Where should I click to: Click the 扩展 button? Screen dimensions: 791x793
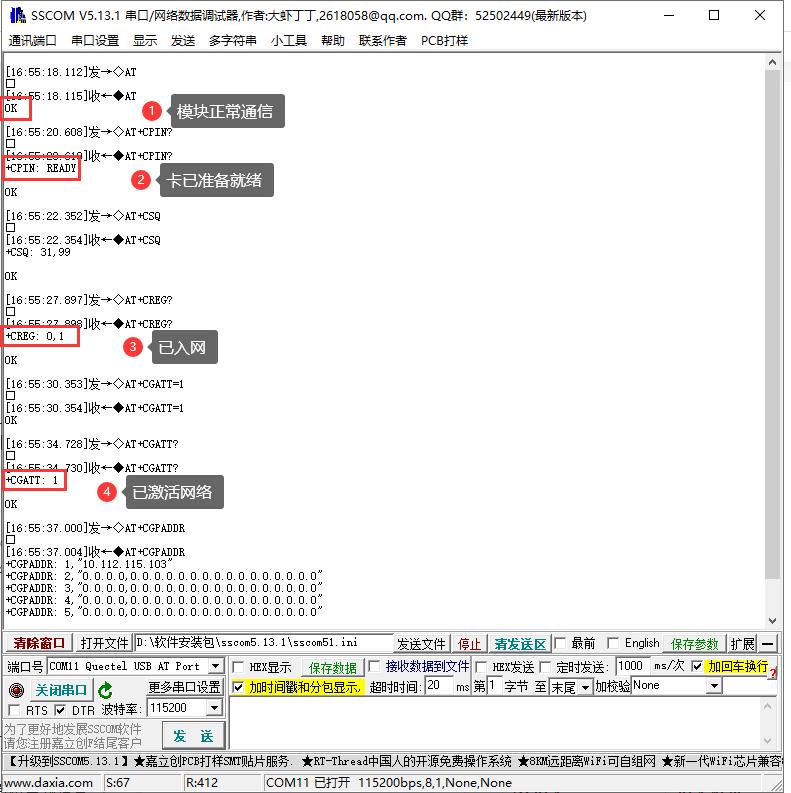point(742,644)
